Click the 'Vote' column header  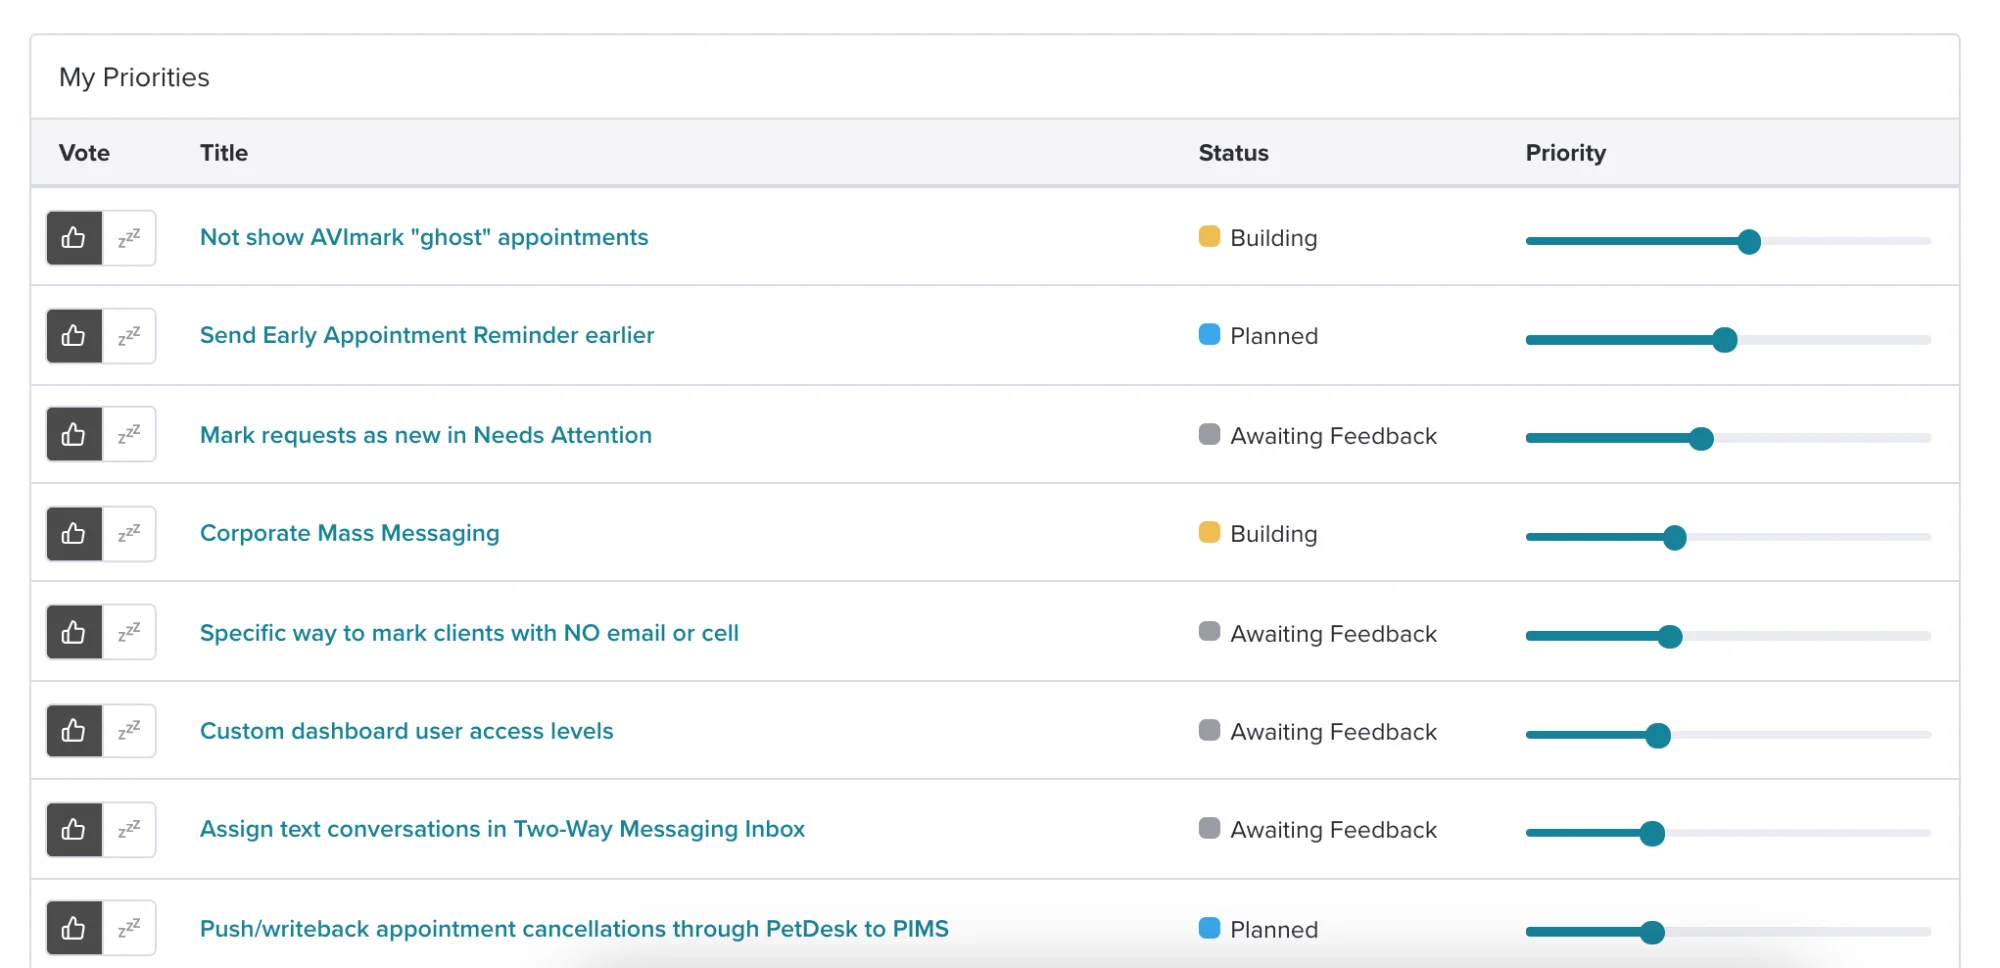pyautogui.click(x=84, y=153)
